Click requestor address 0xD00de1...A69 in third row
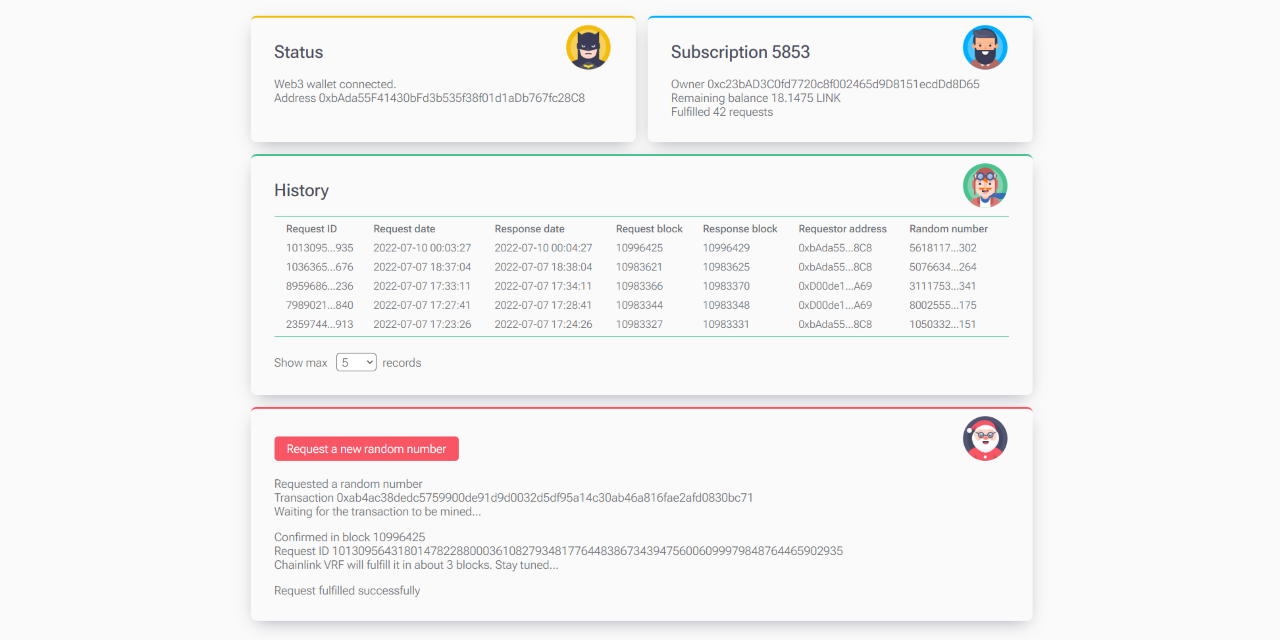The image size is (1280, 640). point(834,286)
